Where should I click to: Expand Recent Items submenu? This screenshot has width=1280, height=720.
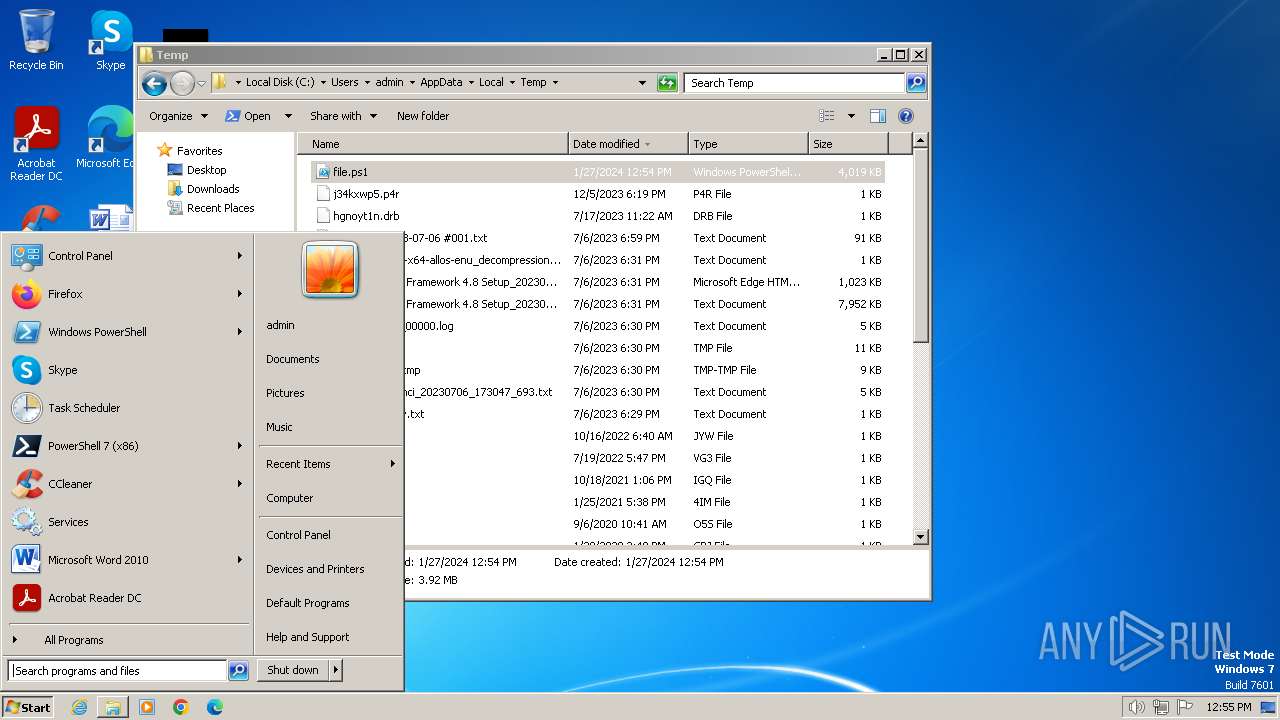click(331, 464)
